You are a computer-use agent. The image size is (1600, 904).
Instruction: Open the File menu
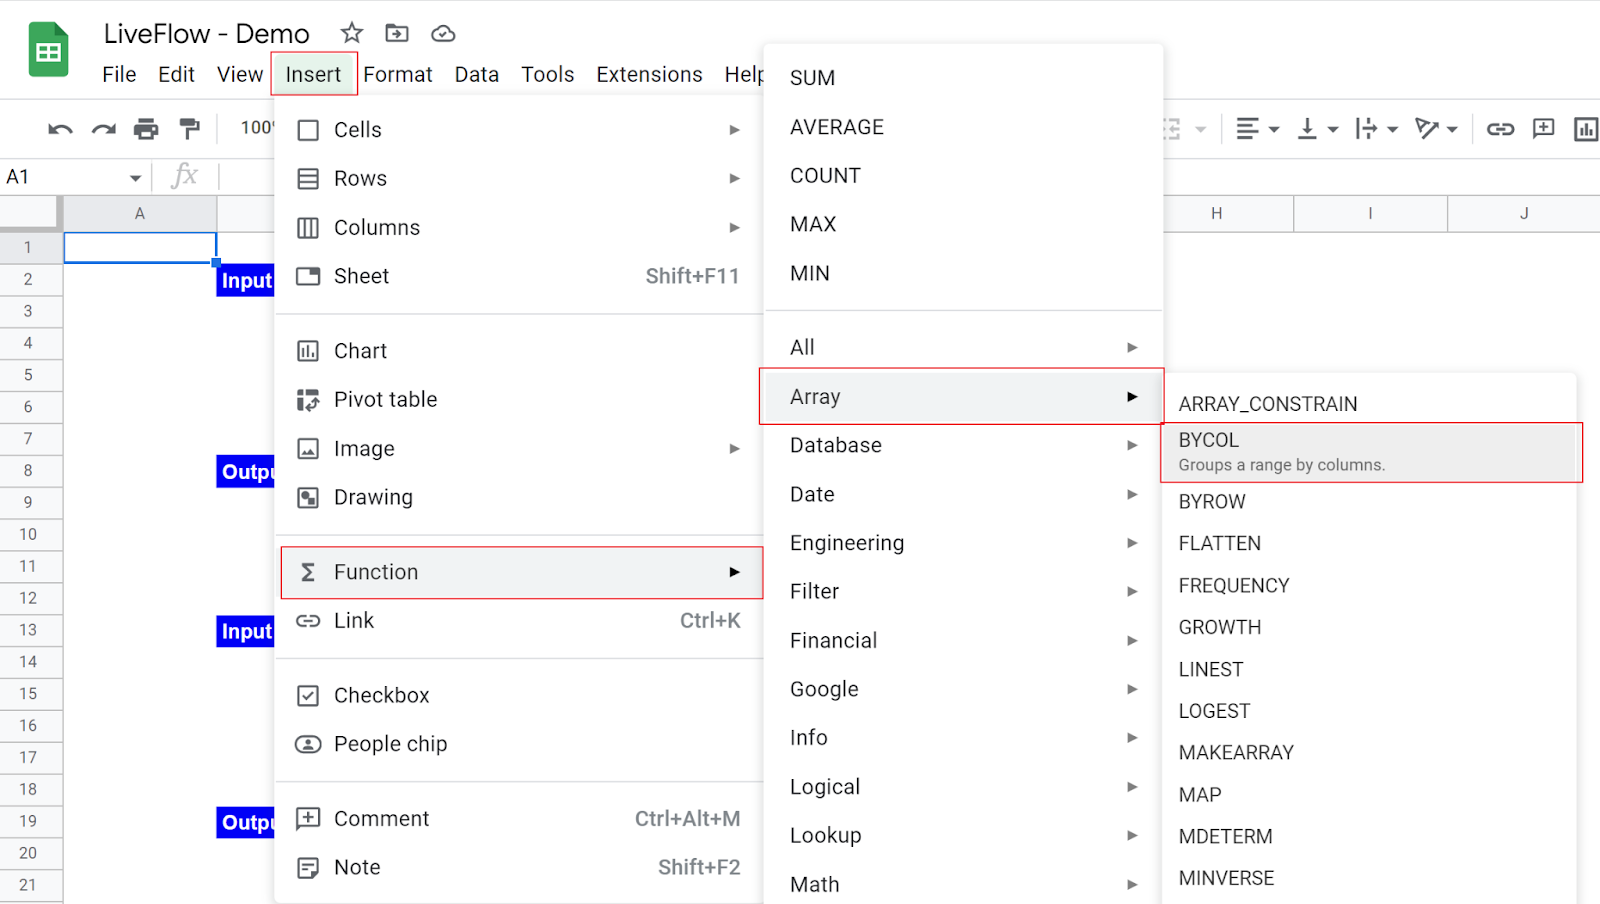pos(119,74)
